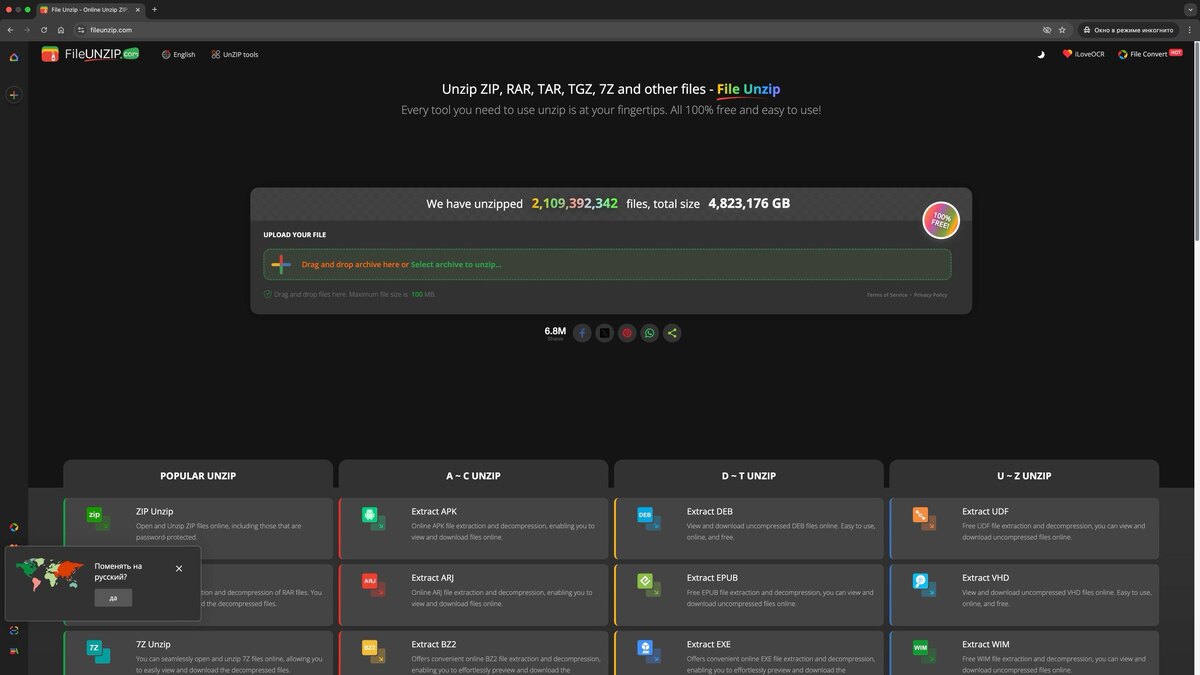Click the world map image in popup
Image resolution: width=1200 pixels, height=675 pixels.
pos(50,574)
